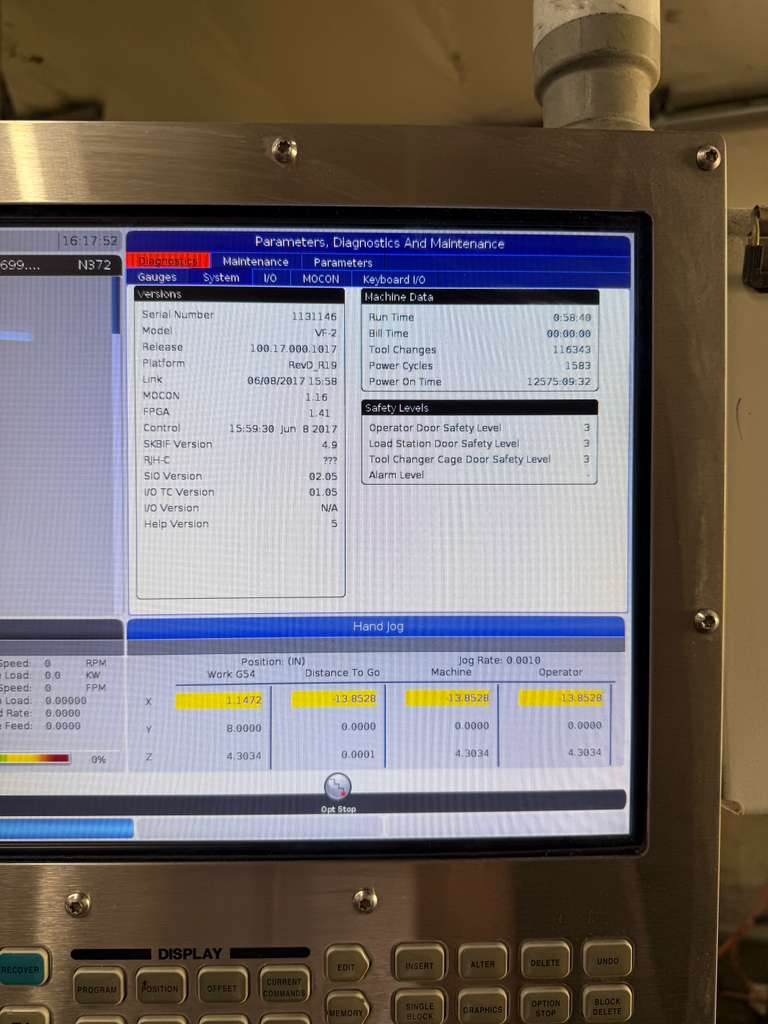The image size is (768, 1024).
Task: Click the EDIT mode key
Action: [x=347, y=965]
